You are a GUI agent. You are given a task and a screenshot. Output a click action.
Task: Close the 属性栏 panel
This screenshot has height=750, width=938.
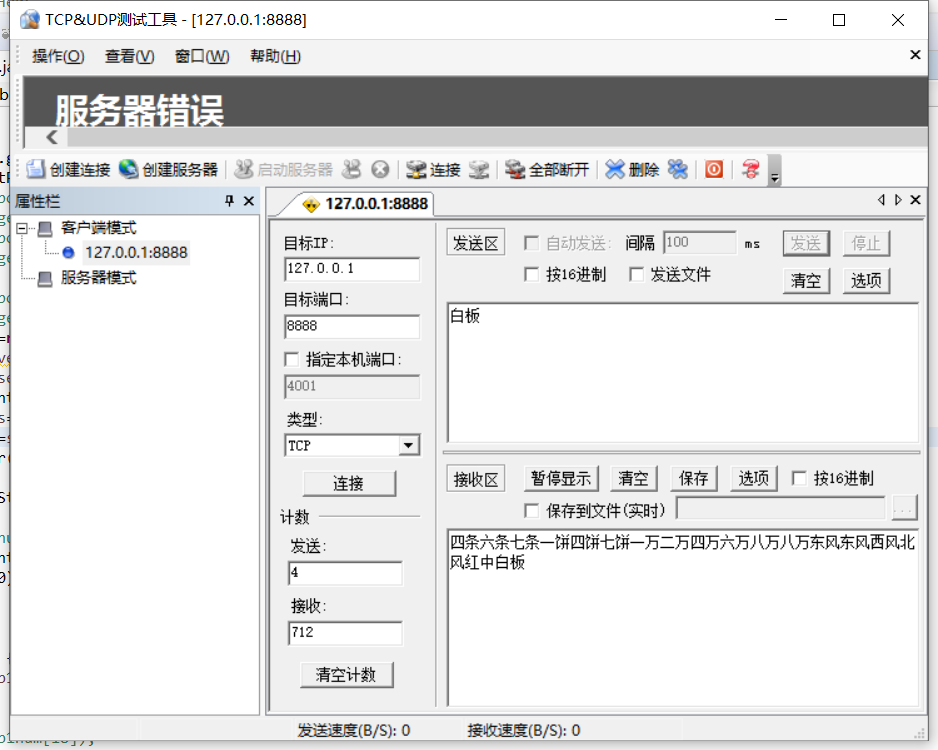click(249, 201)
